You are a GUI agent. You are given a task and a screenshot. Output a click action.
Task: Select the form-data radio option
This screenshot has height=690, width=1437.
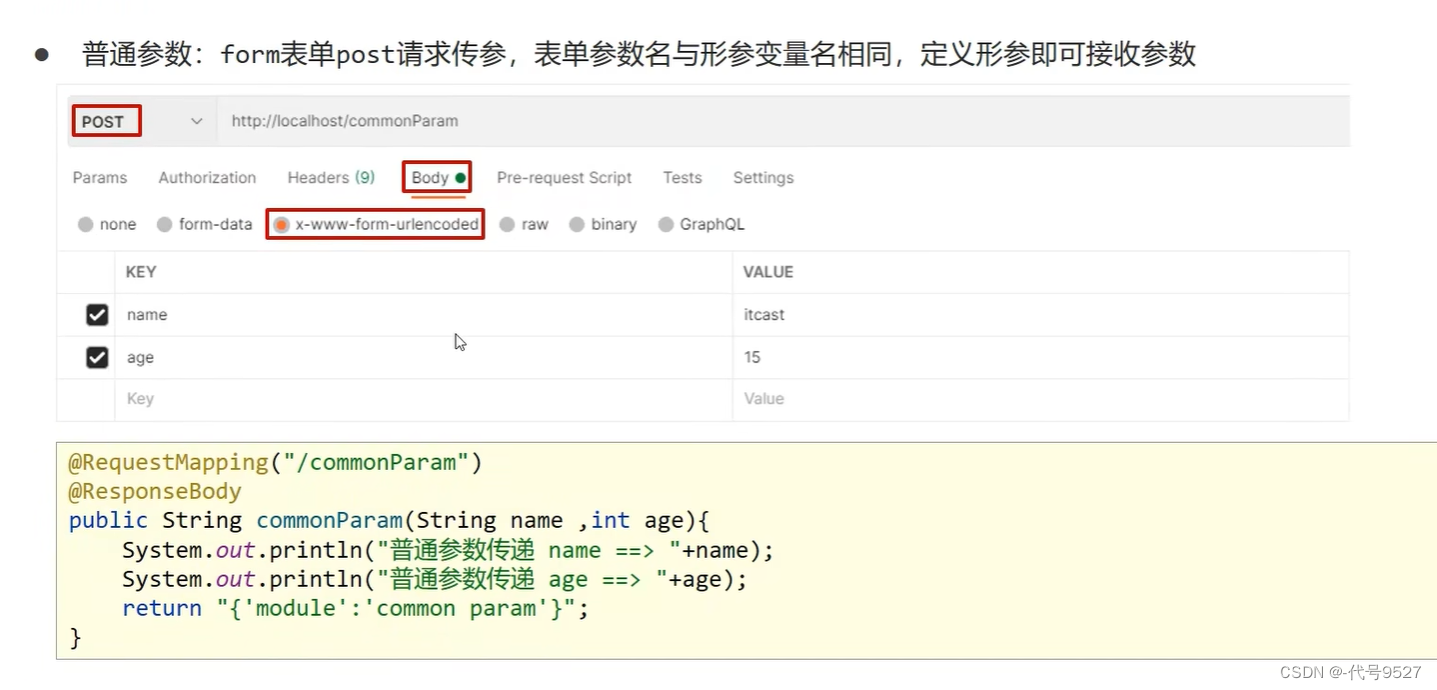click(165, 225)
